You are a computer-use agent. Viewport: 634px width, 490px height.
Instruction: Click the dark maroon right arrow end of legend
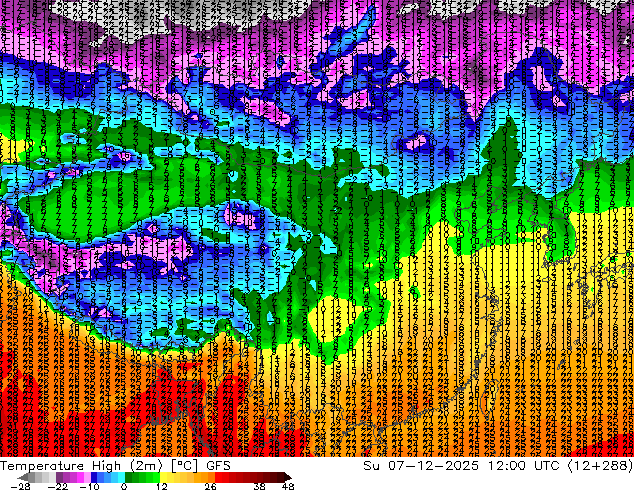(x=287, y=477)
